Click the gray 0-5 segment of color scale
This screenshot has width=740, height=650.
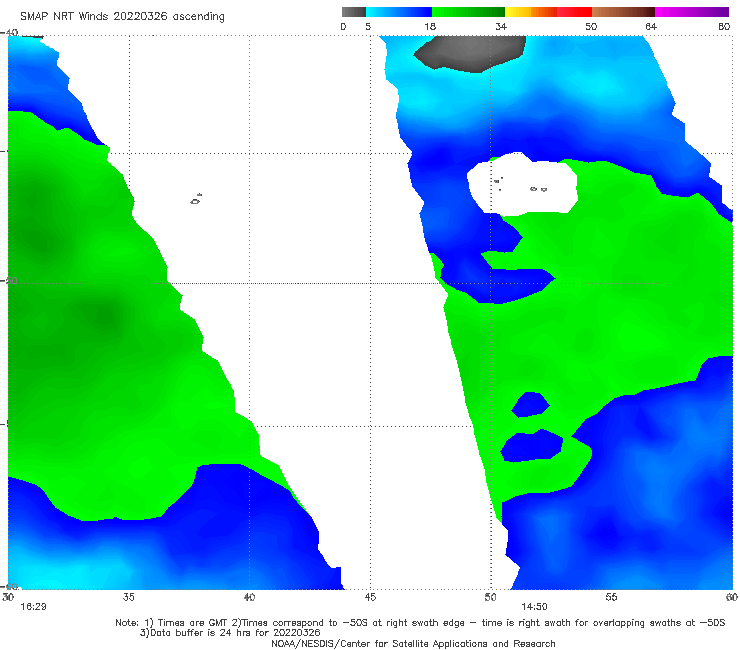354,12
